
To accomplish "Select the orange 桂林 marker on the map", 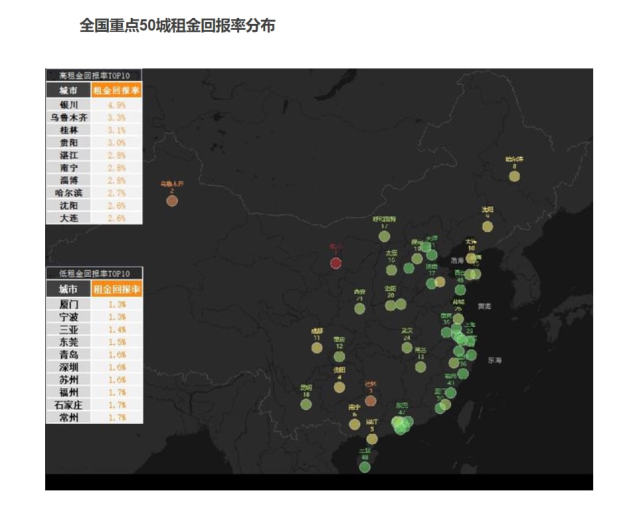I will pyautogui.click(x=370, y=400).
